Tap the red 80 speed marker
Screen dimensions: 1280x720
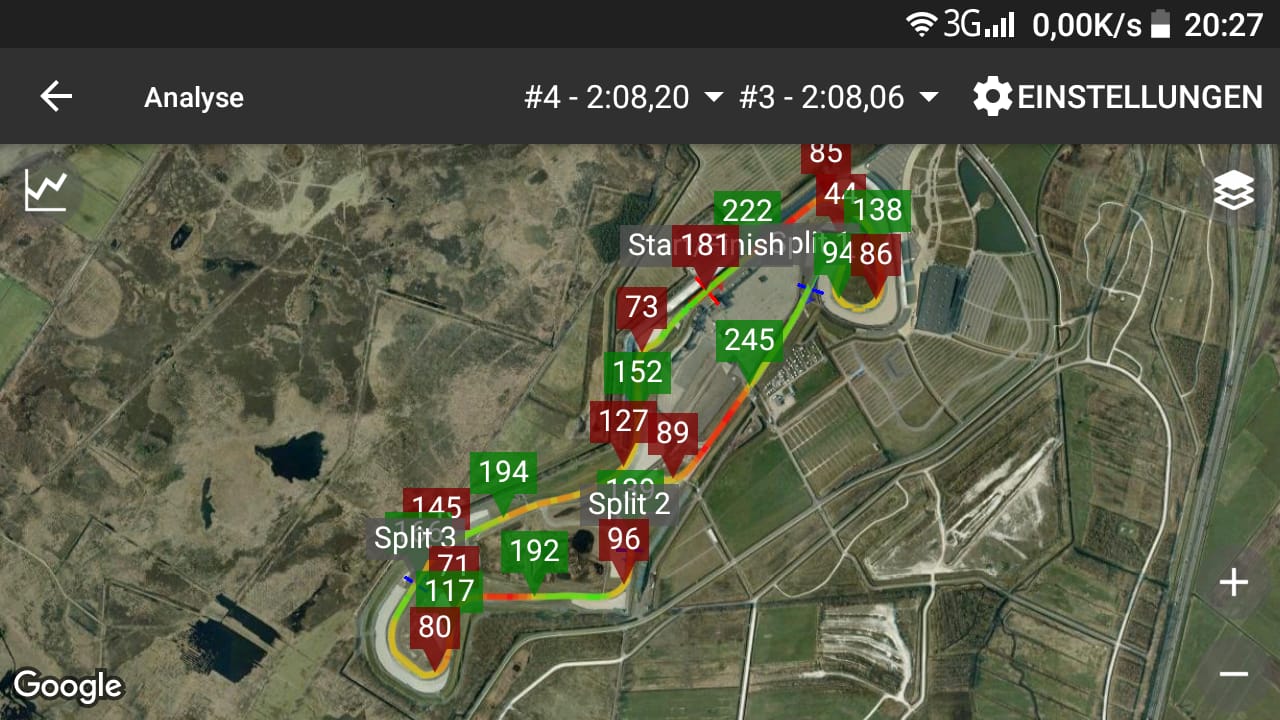click(x=434, y=628)
